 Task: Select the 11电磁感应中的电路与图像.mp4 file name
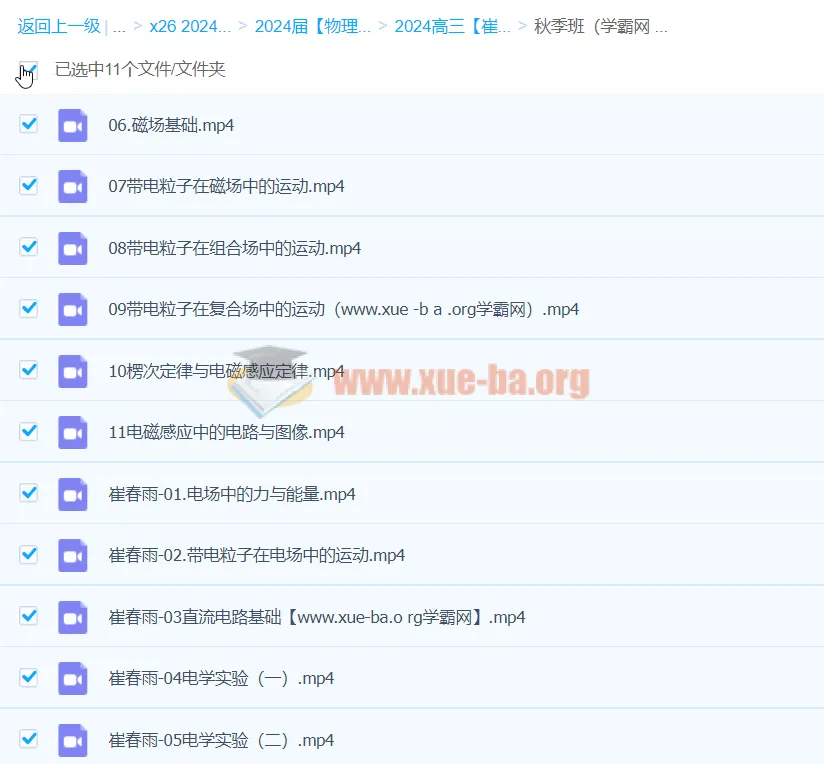[x=226, y=432]
